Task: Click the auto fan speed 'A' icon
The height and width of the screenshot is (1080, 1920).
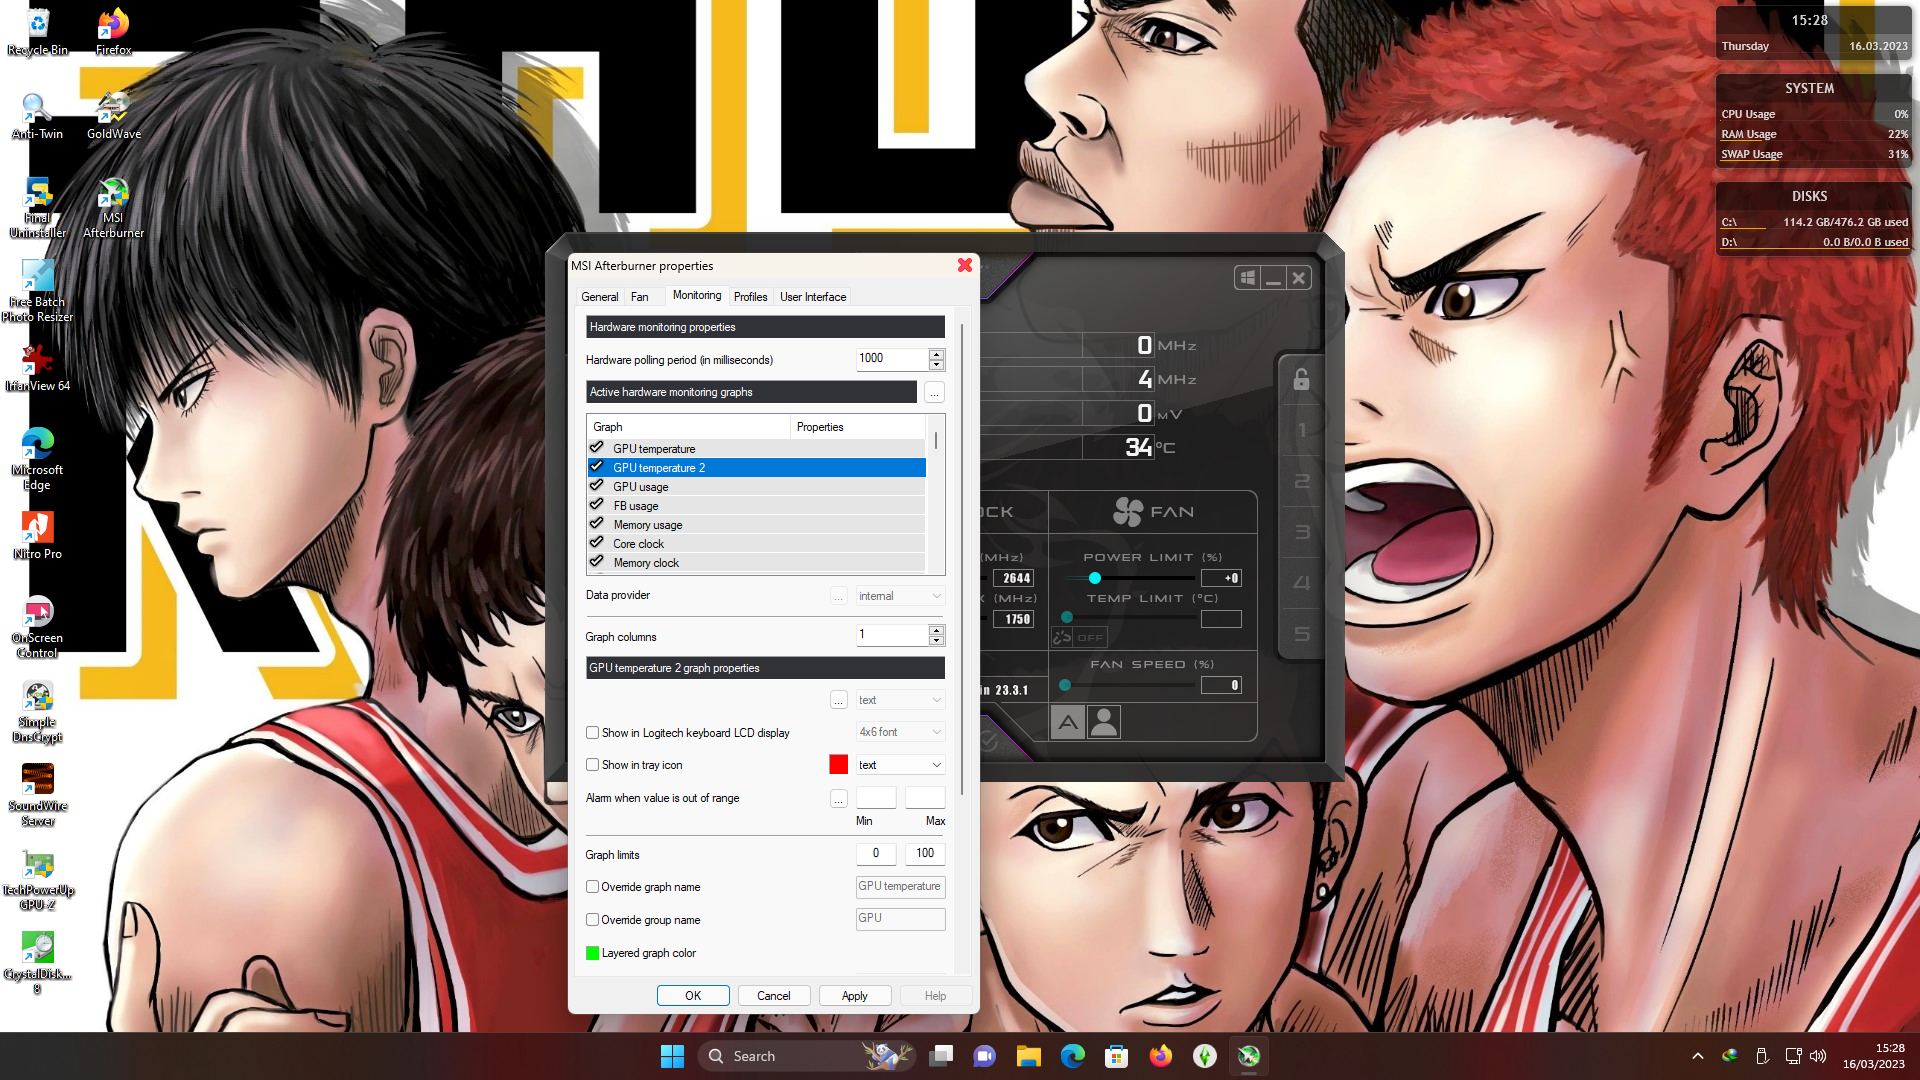Action: [1068, 722]
